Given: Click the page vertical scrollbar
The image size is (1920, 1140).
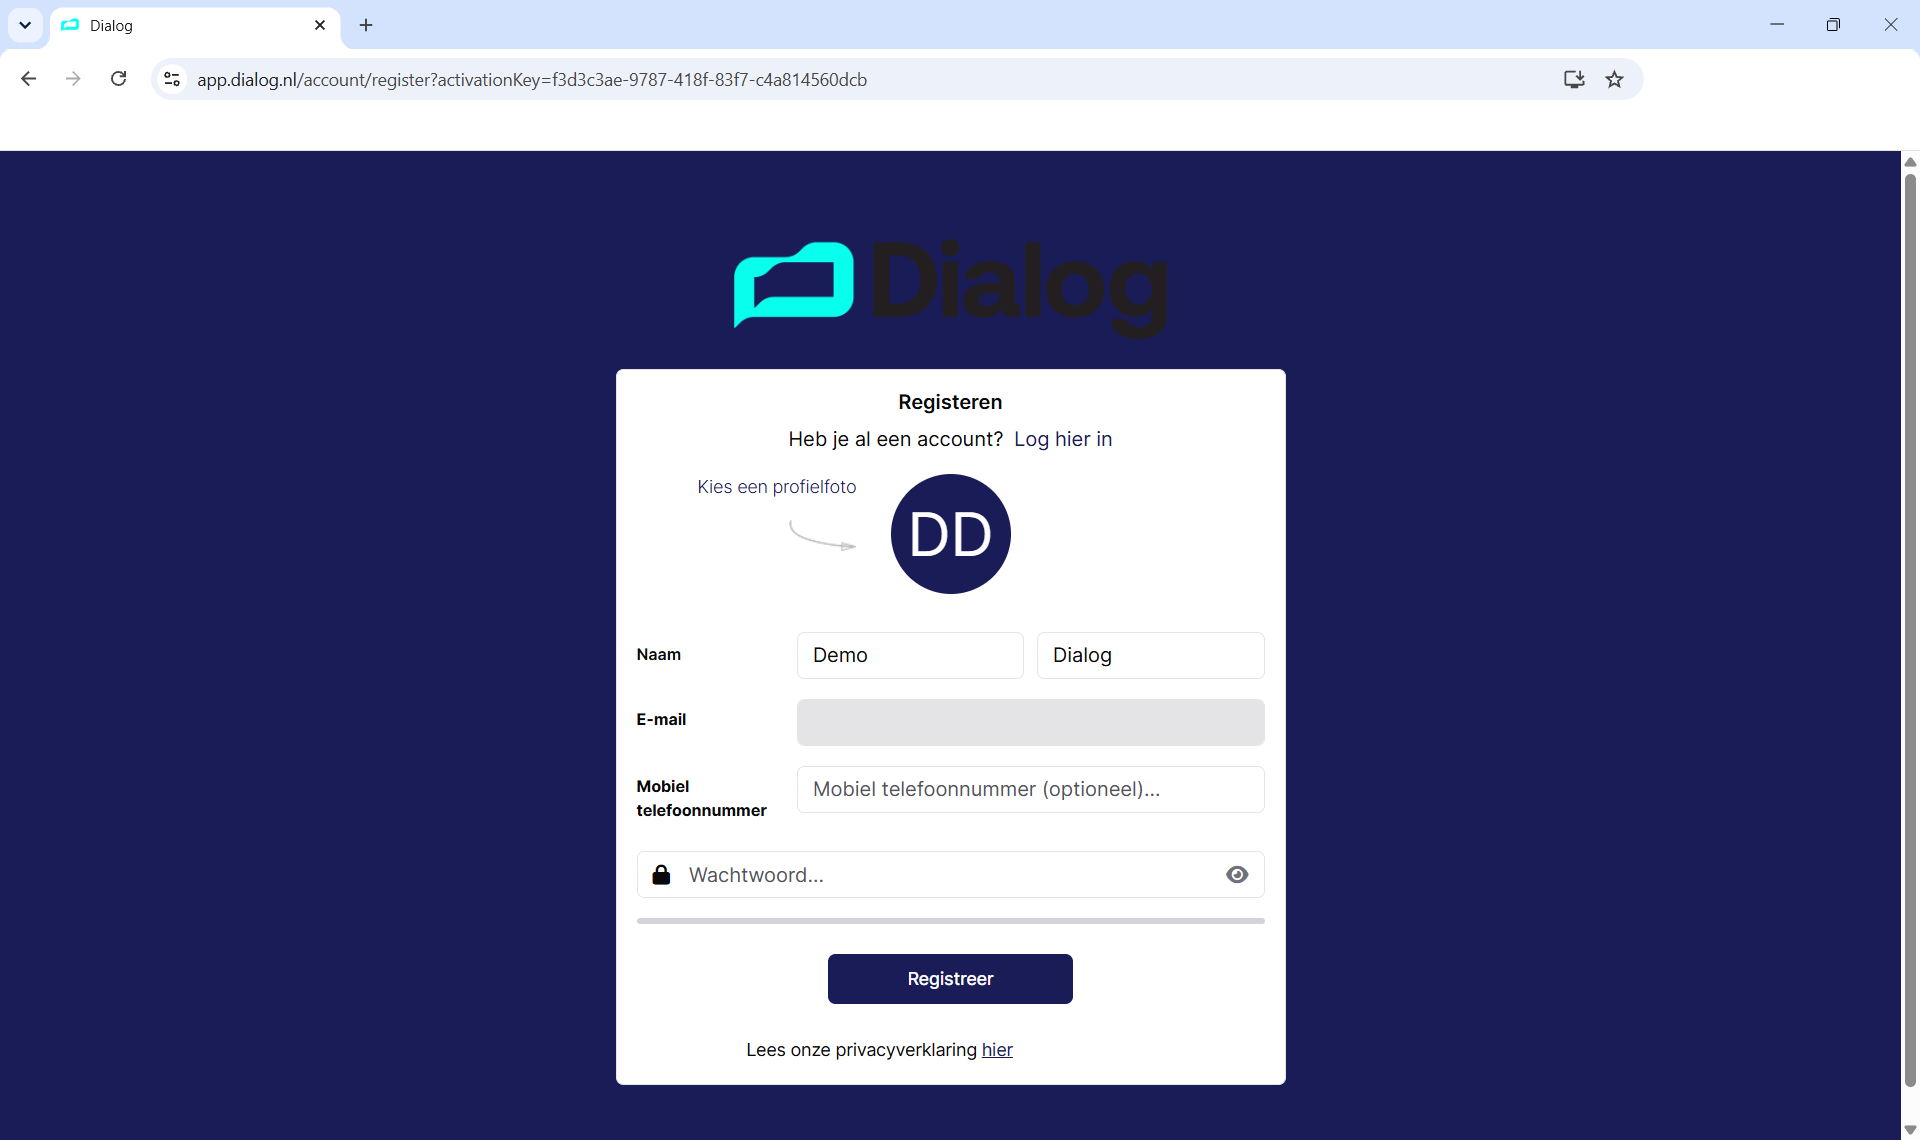Looking at the screenshot, I should pos(1910,630).
